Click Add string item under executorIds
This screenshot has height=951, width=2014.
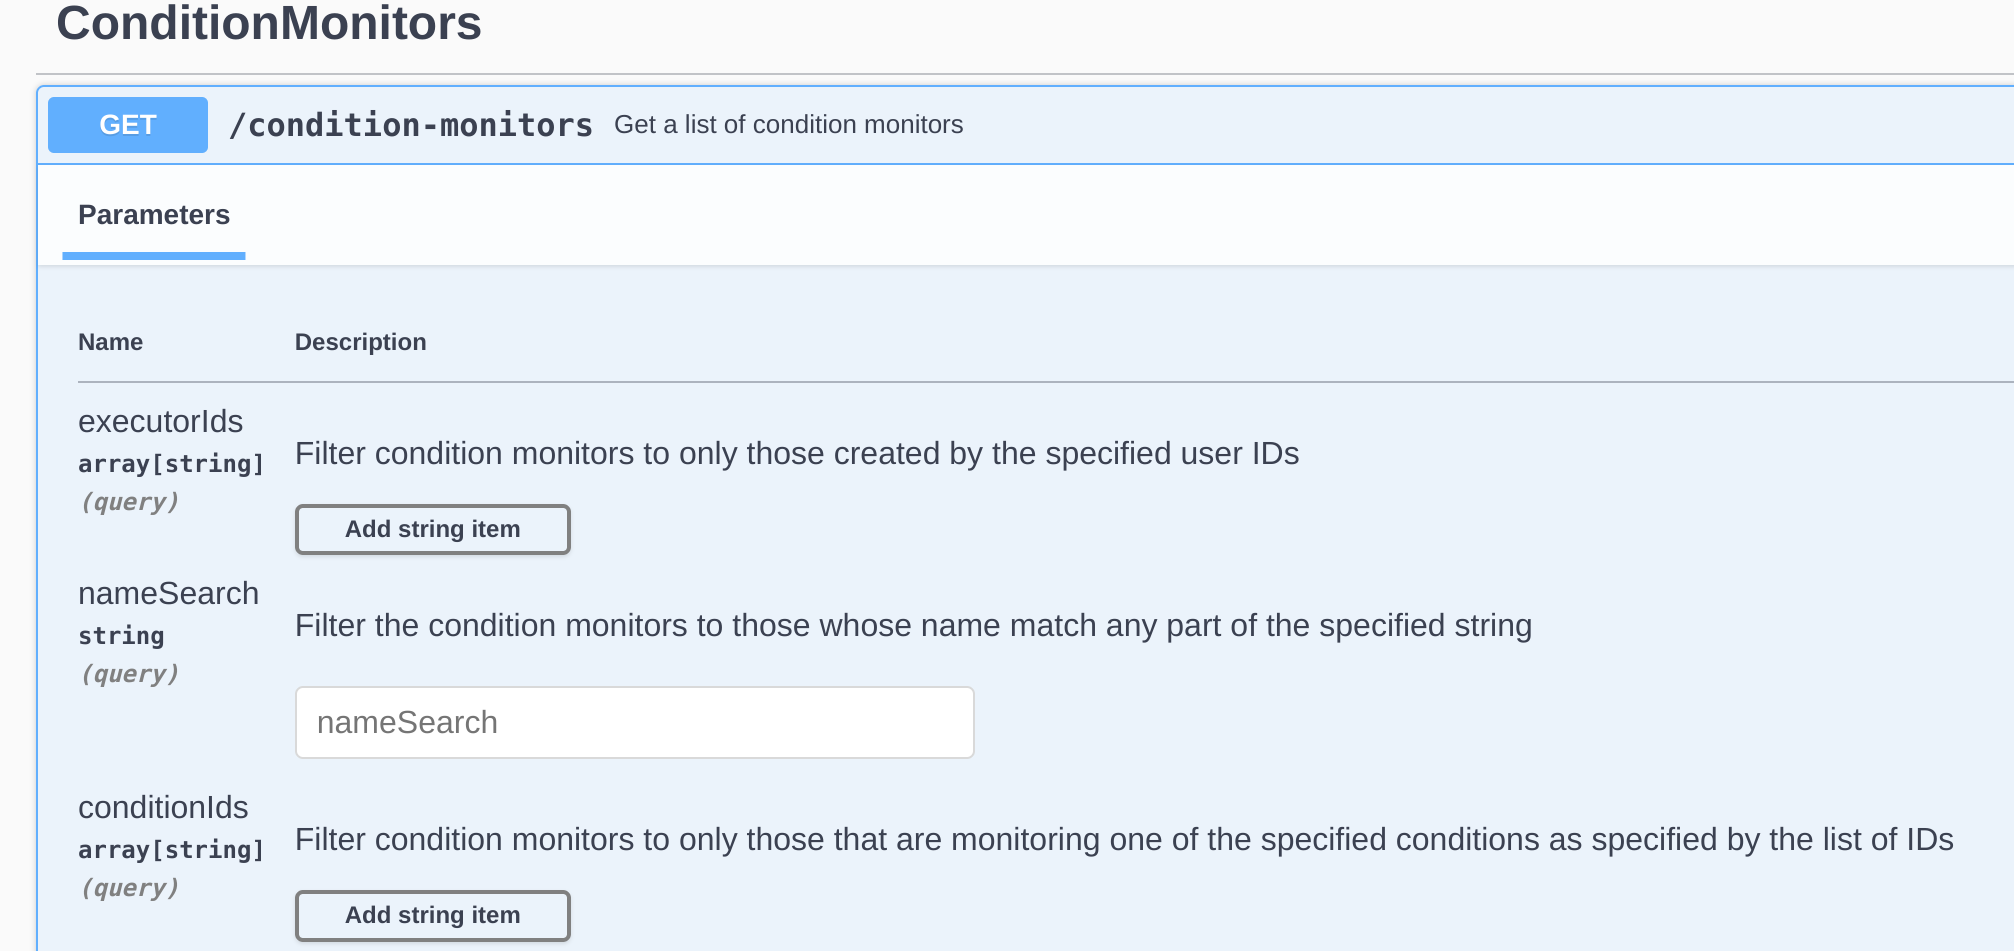click(x=432, y=529)
